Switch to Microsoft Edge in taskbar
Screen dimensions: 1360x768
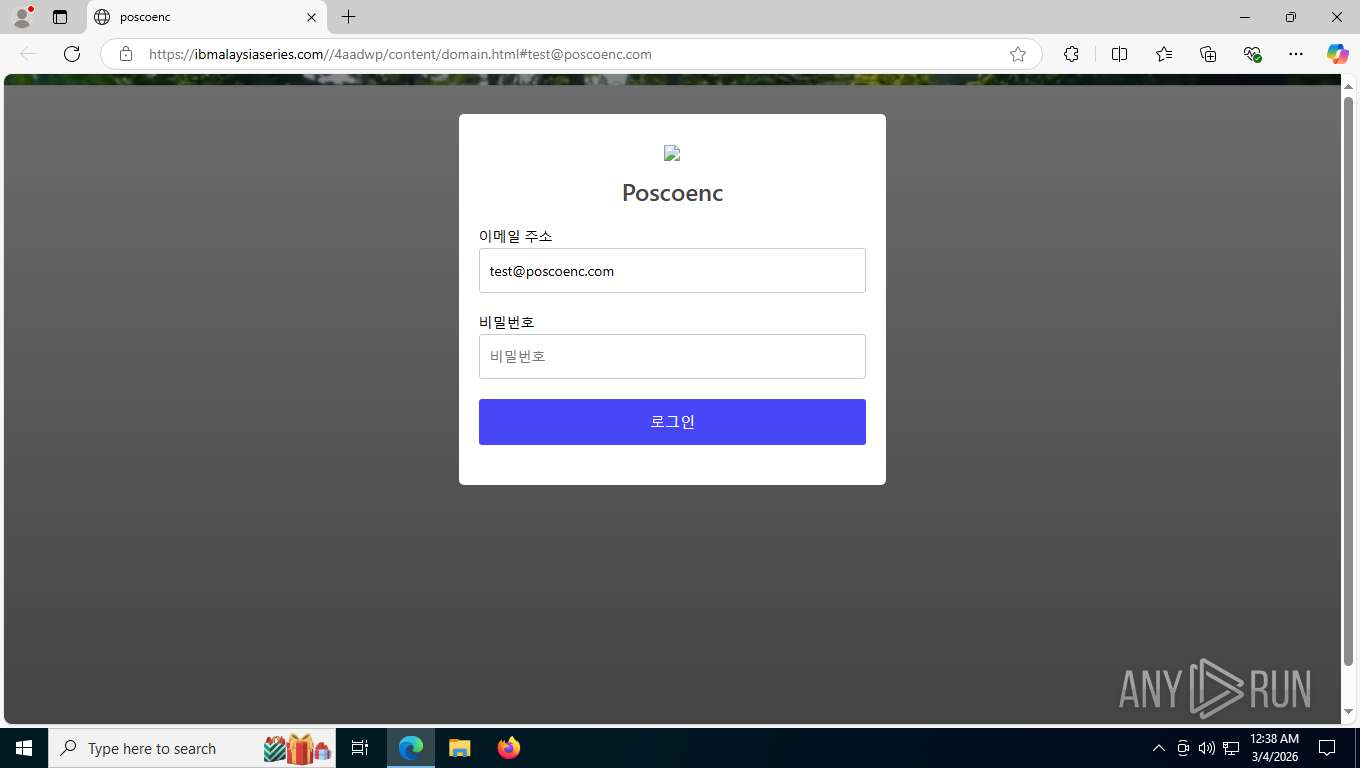[411, 748]
